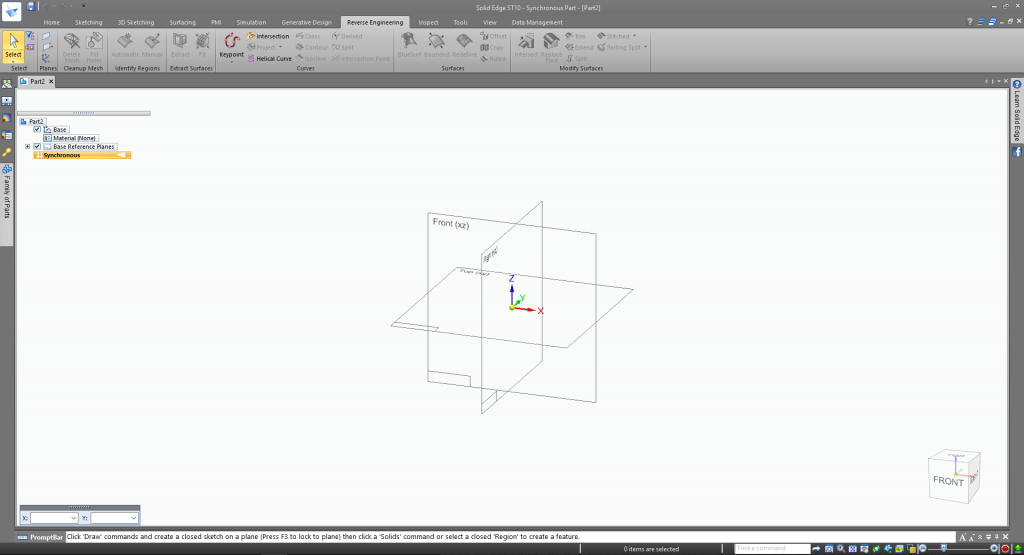Switch to the Inspect tab

point(428,22)
